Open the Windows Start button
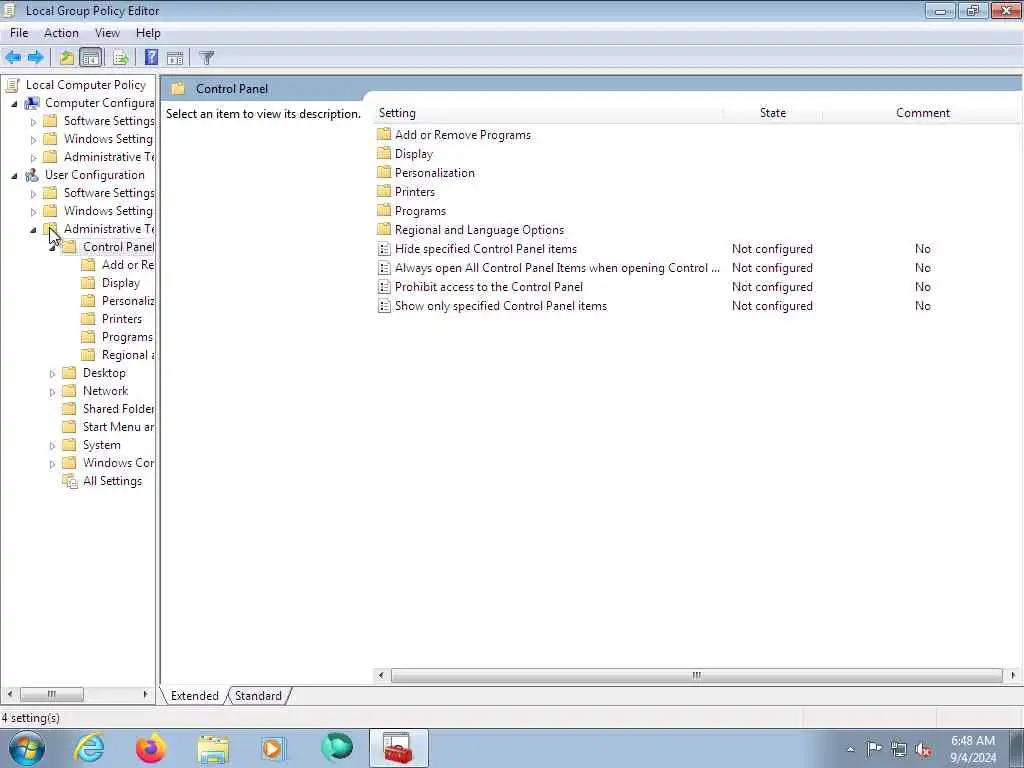The image size is (1024, 768). [26, 748]
